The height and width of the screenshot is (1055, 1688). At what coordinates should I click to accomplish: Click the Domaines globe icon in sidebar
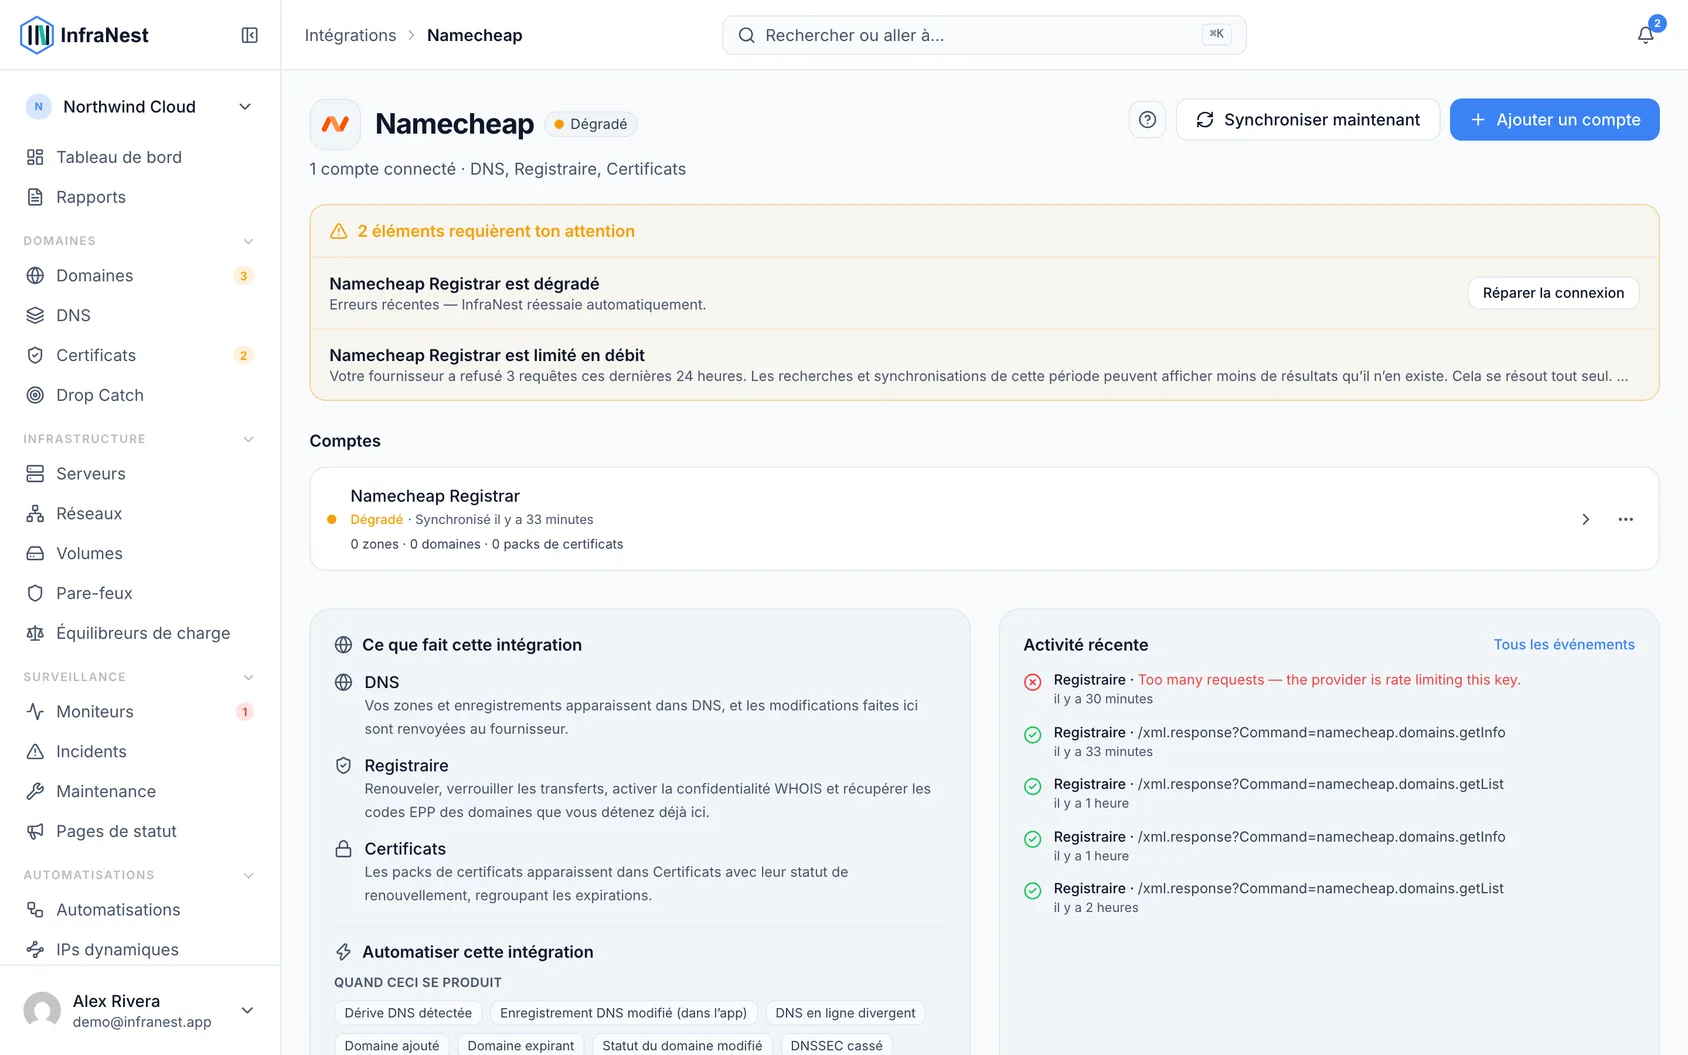coord(35,275)
